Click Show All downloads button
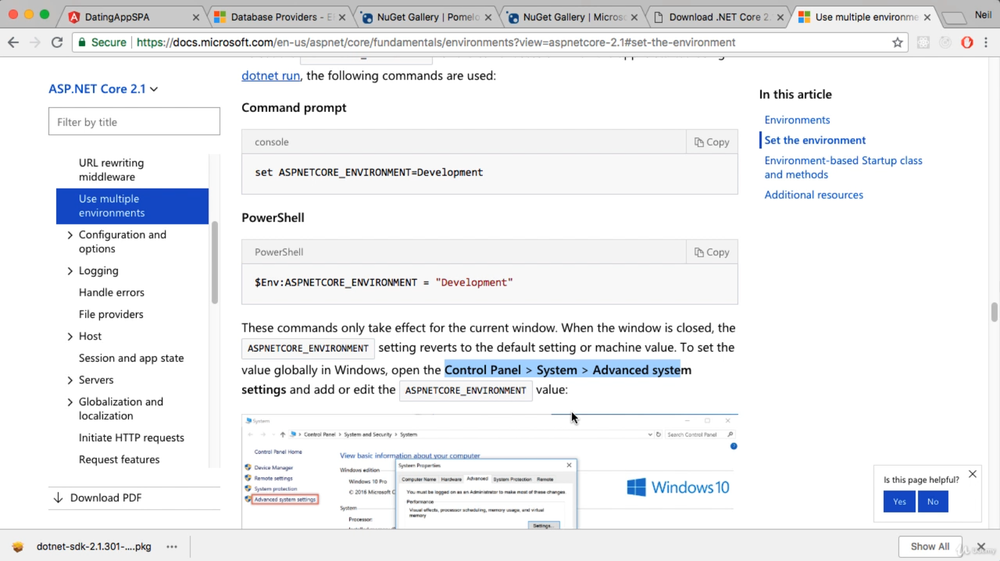The height and width of the screenshot is (561, 1000). (929, 546)
